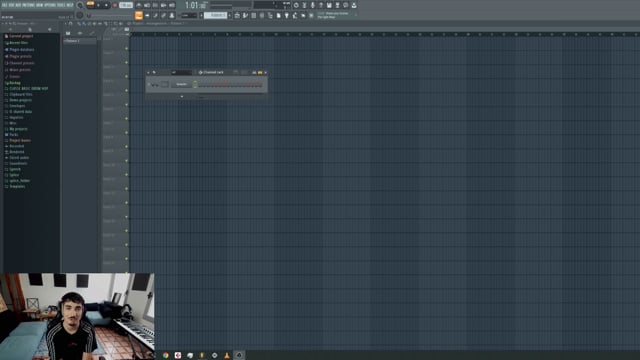Open the Channel rack options menu arrow
Image resolution: width=640 pixels, height=360 pixels.
coord(149,72)
